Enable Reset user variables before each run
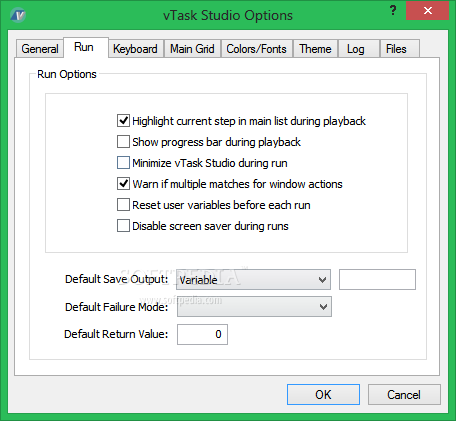 pyautogui.click(x=123, y=205)
